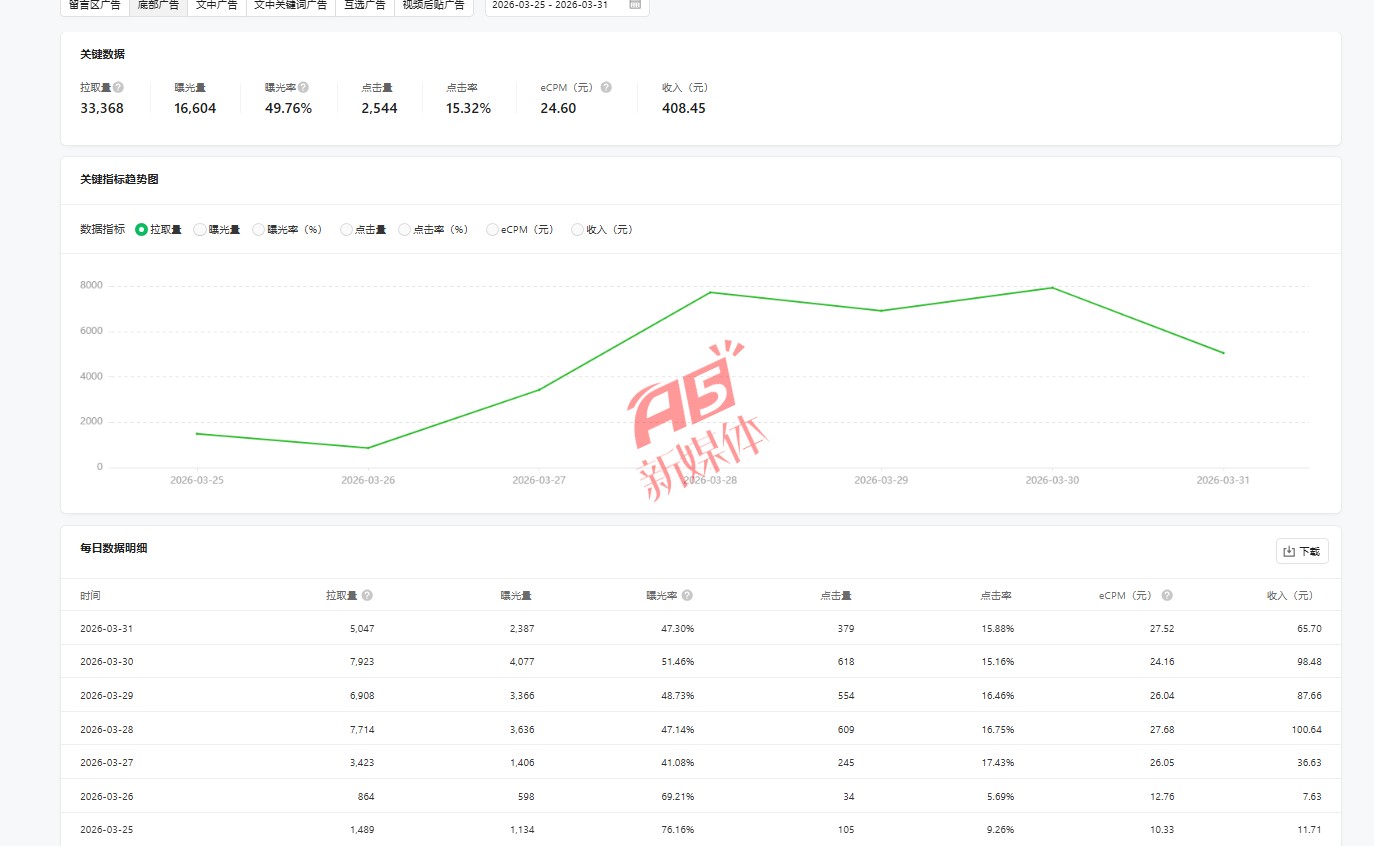1374x846 pixels.
Task: Click help icon beside 曝光率 in 关键数据
Action: point(303,88)
